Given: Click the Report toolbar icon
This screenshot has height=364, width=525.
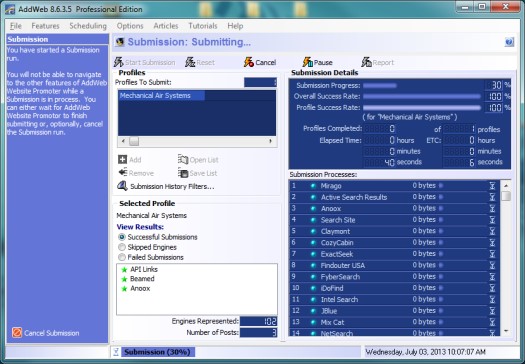Looking at the screenshot, I should pyautogui.click(x=366, y=62).
